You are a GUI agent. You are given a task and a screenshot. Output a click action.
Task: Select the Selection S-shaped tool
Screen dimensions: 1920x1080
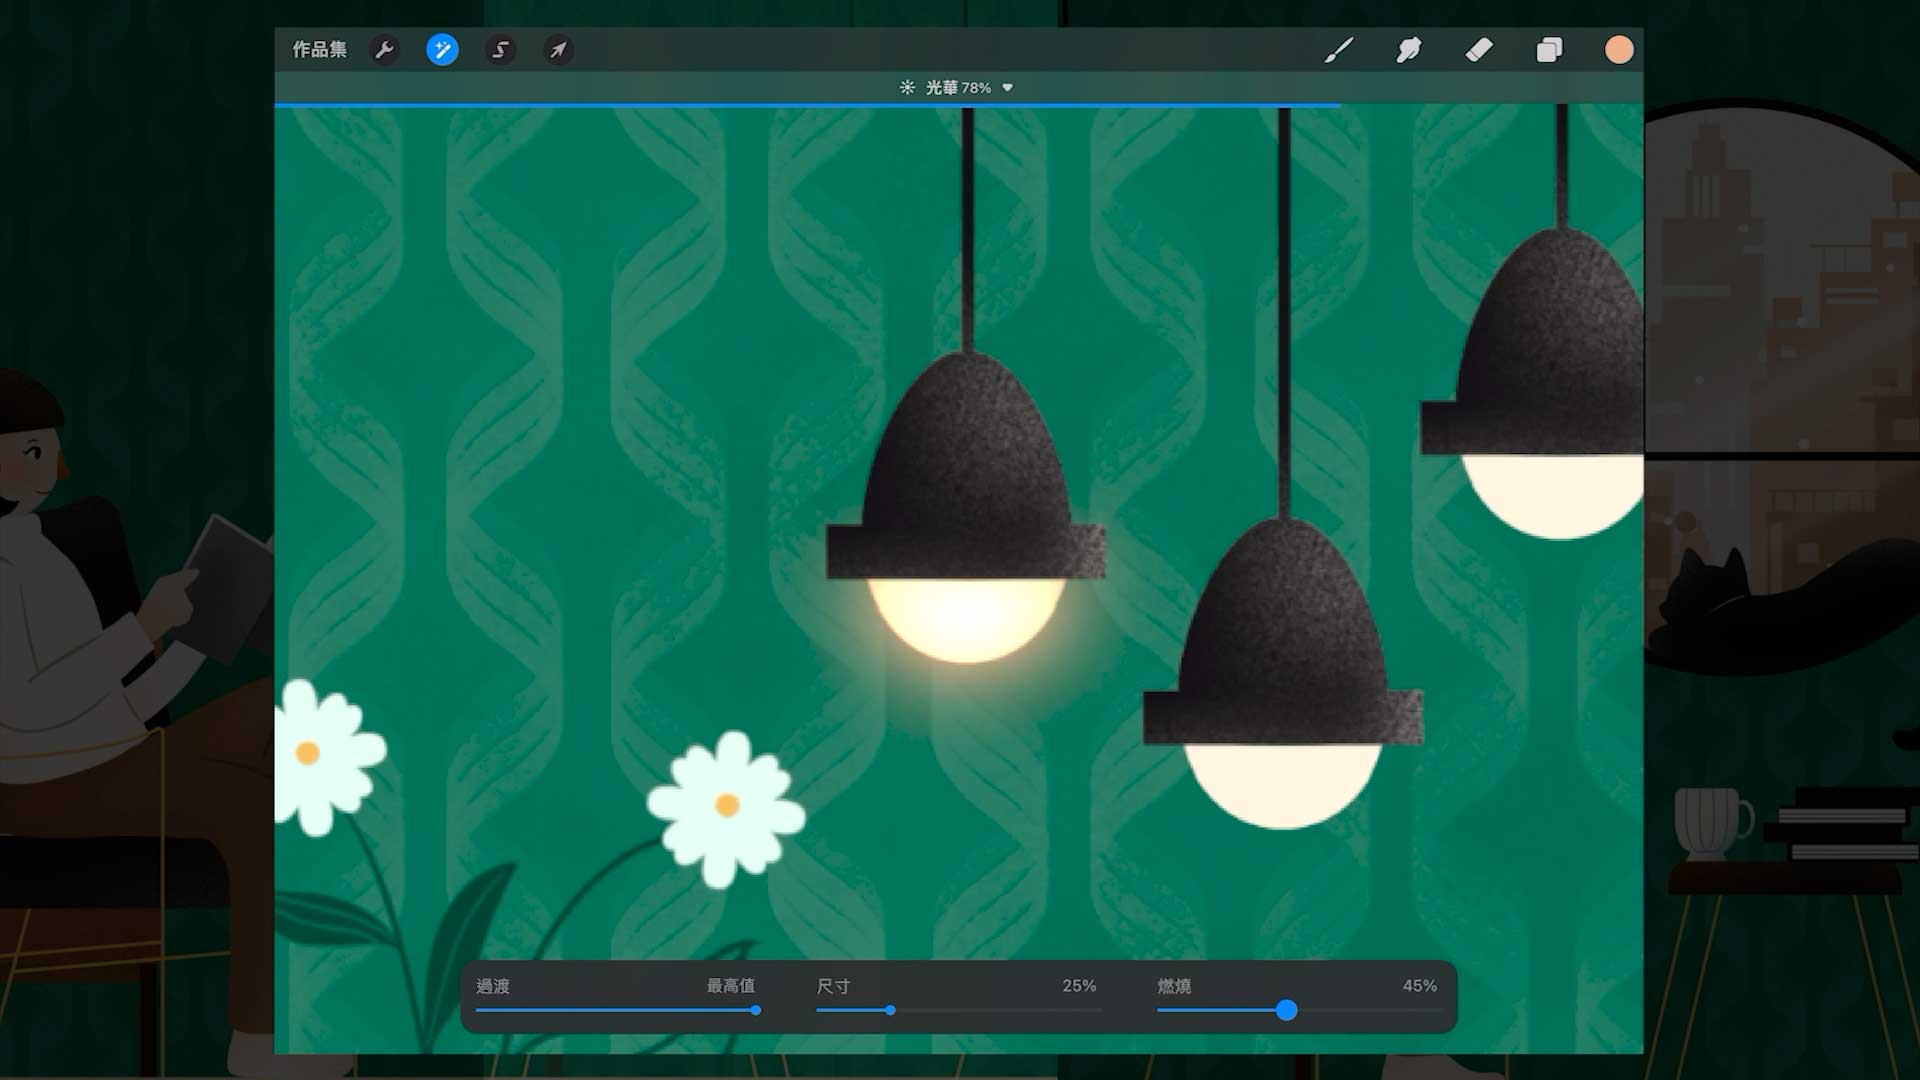(500, 50)
